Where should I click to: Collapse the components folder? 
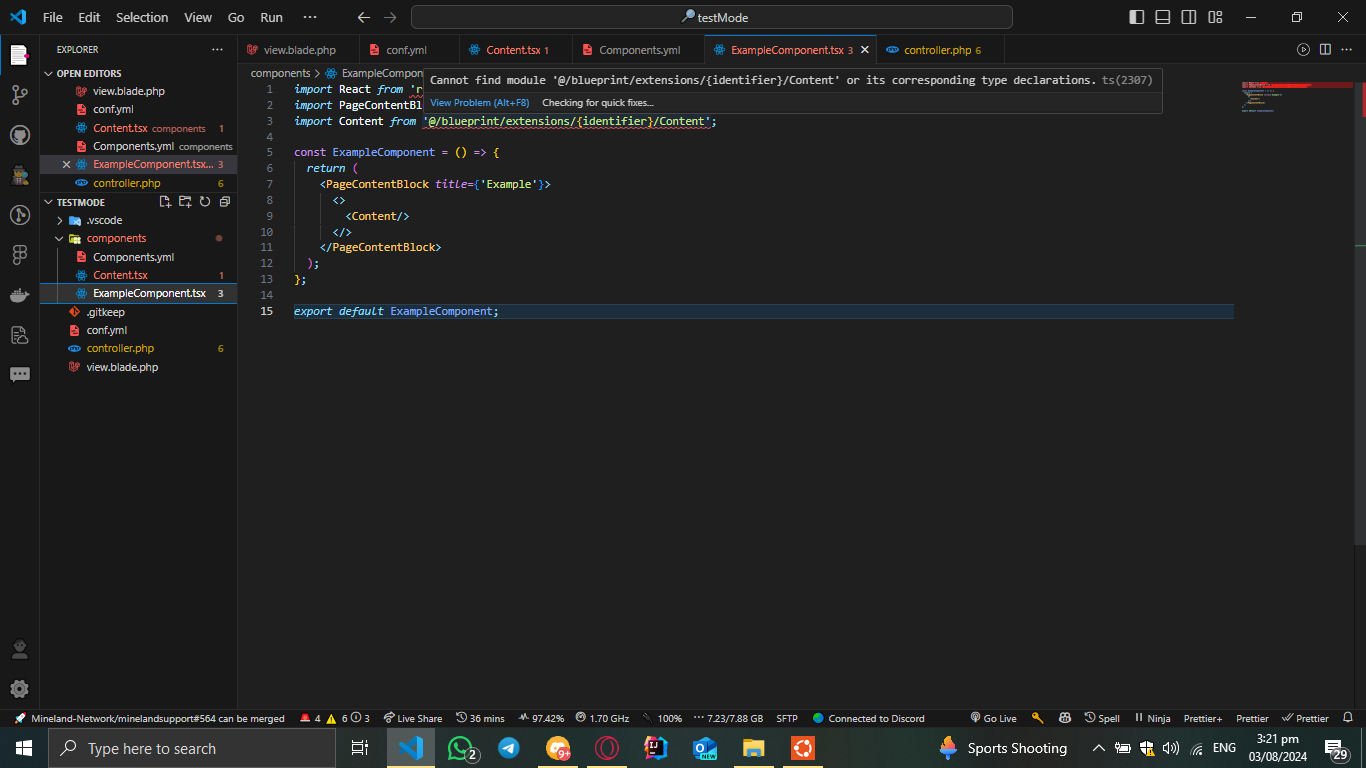pyautogui.click(x=138, y=238)
